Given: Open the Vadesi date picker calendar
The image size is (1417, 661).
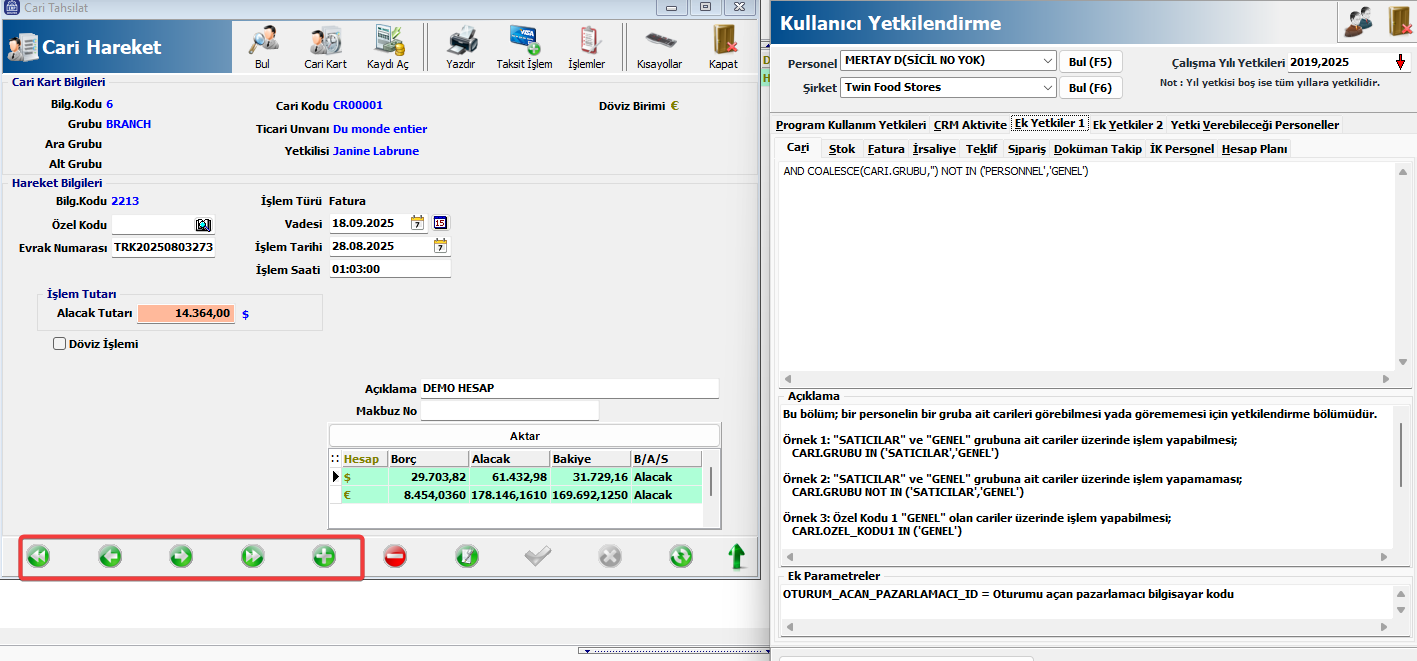Looking at the screenshot, I should coord(418,223).
